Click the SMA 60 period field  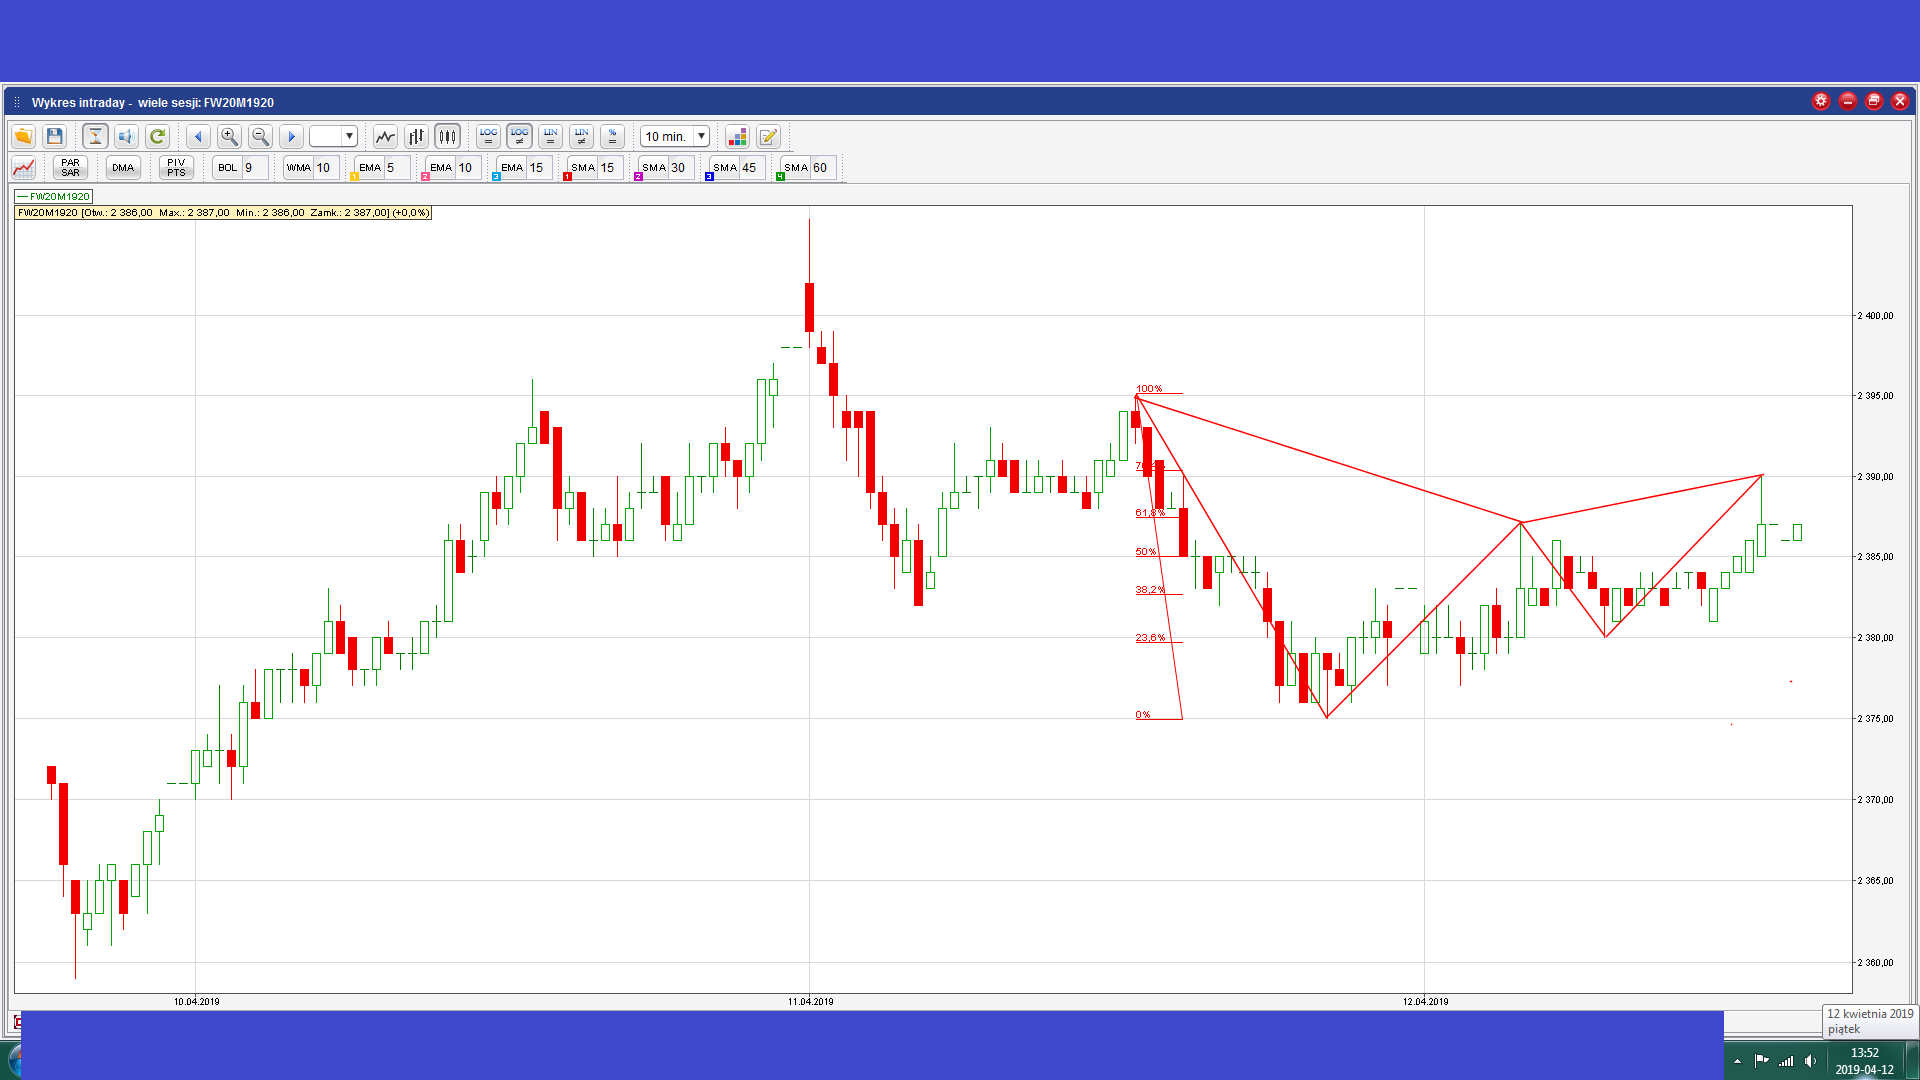point(822,167)
